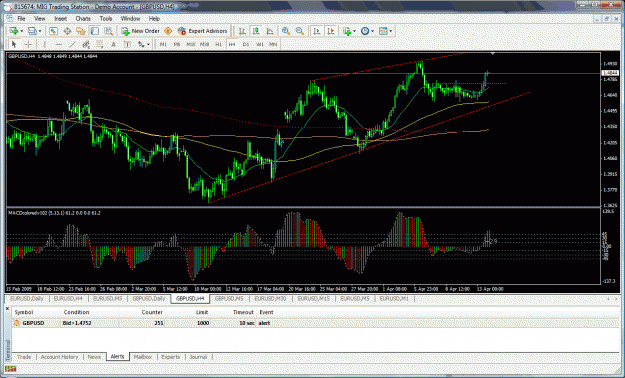Expand the Periods dropdown arrow
The height and width of the screenshot is (378, 625).
(x=372, y=31)
